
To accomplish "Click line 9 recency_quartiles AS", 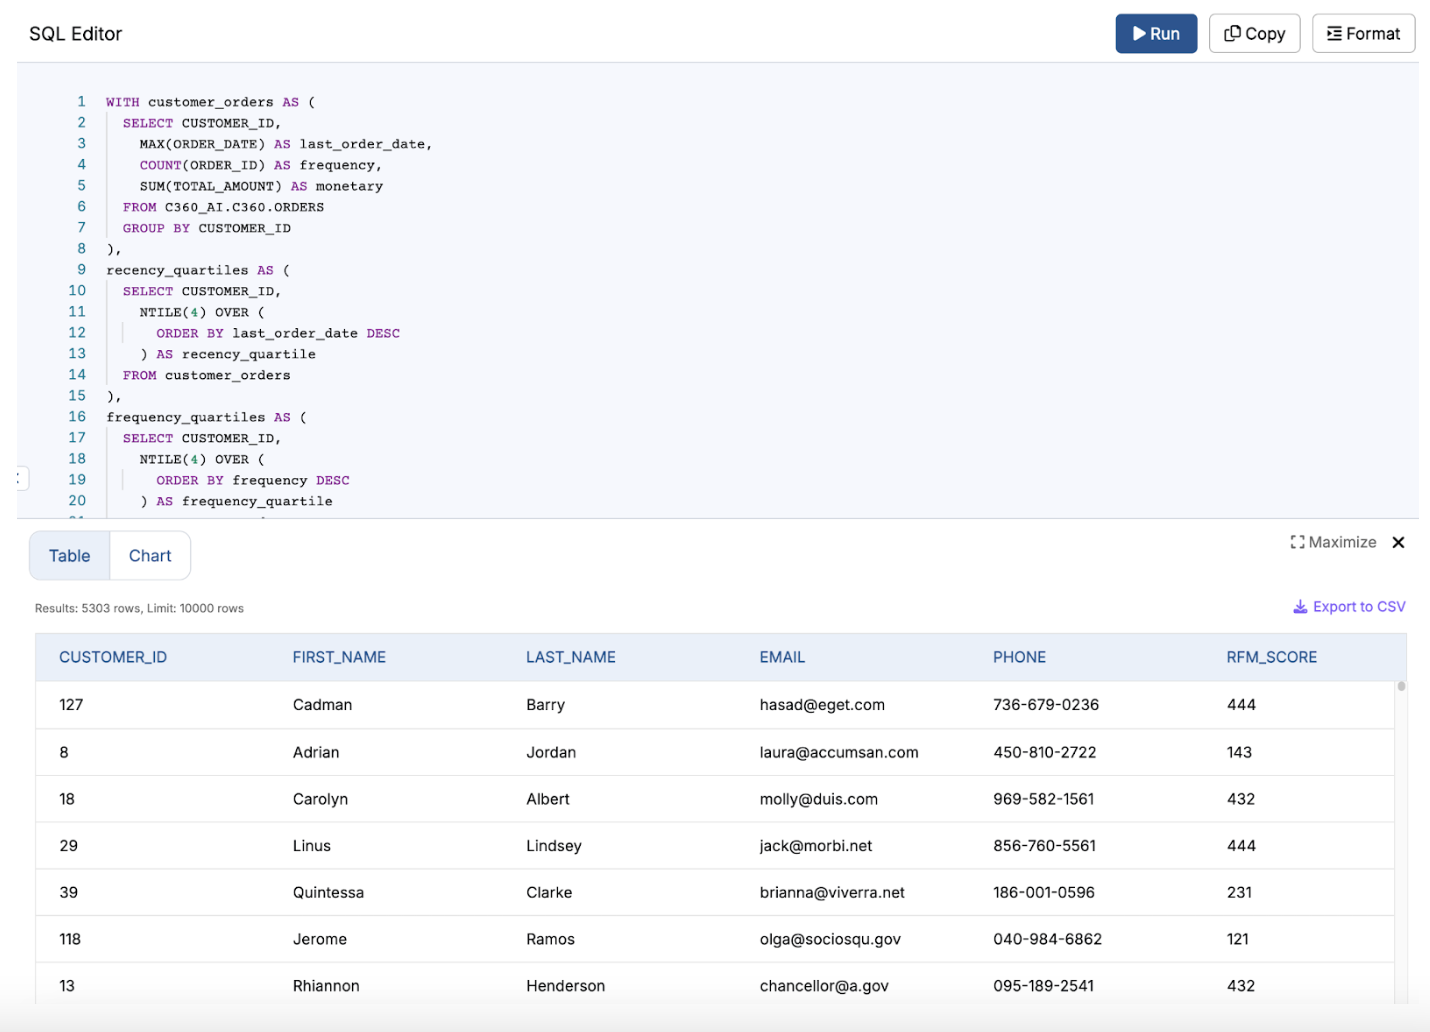I will click(x=198, y=270).
